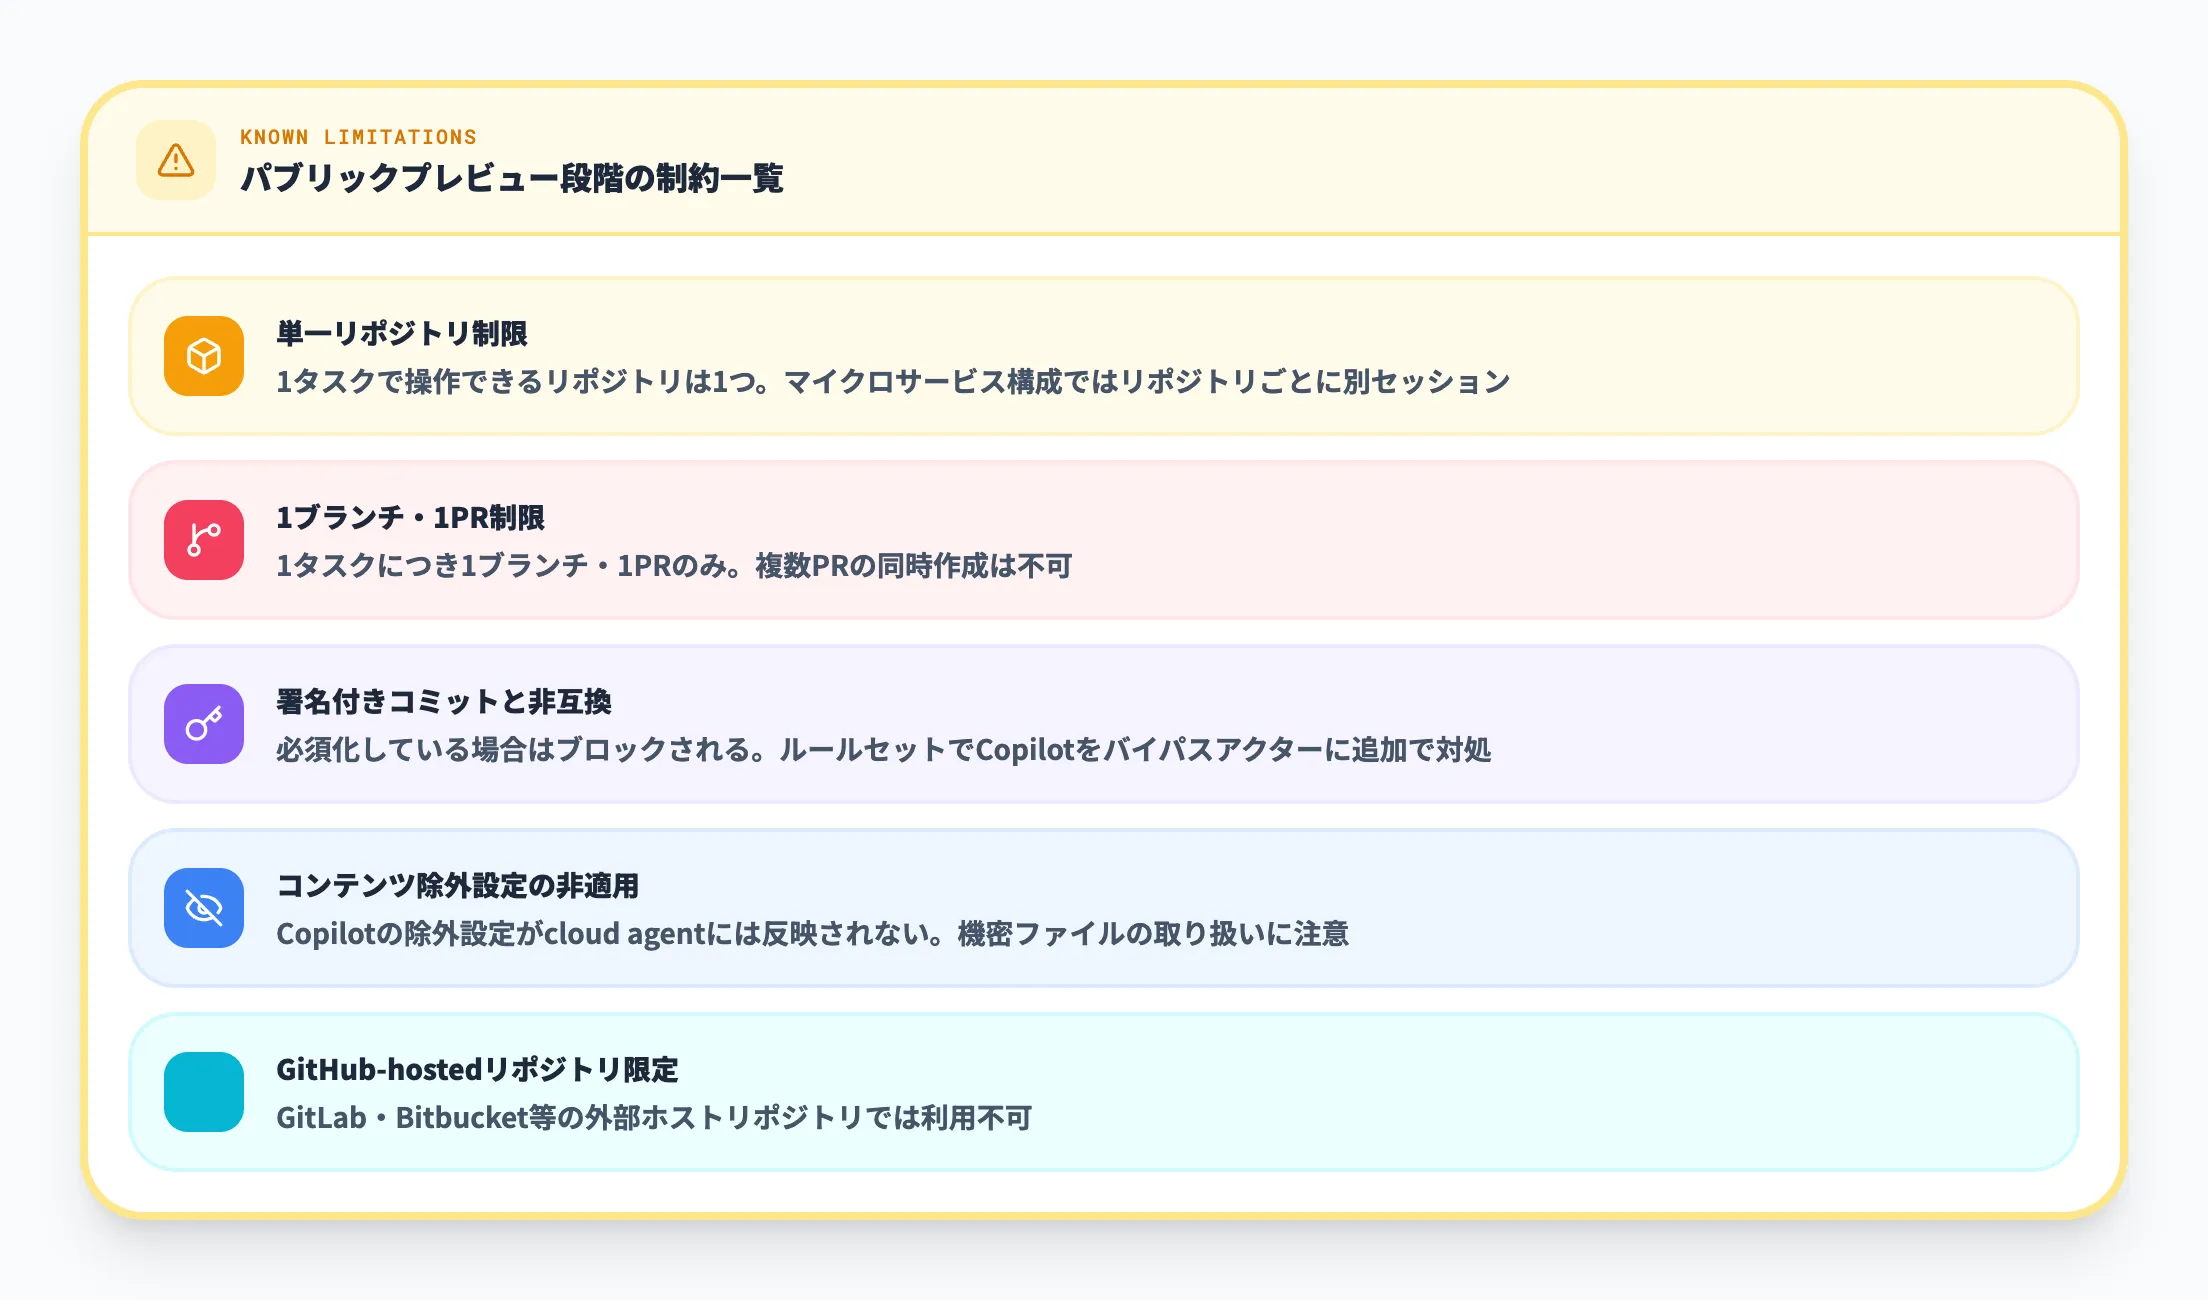Click the GitLab・Bitbucket description text
The height and width of the screenshot is (1300, 2208).
click(x=657, y=1119)
